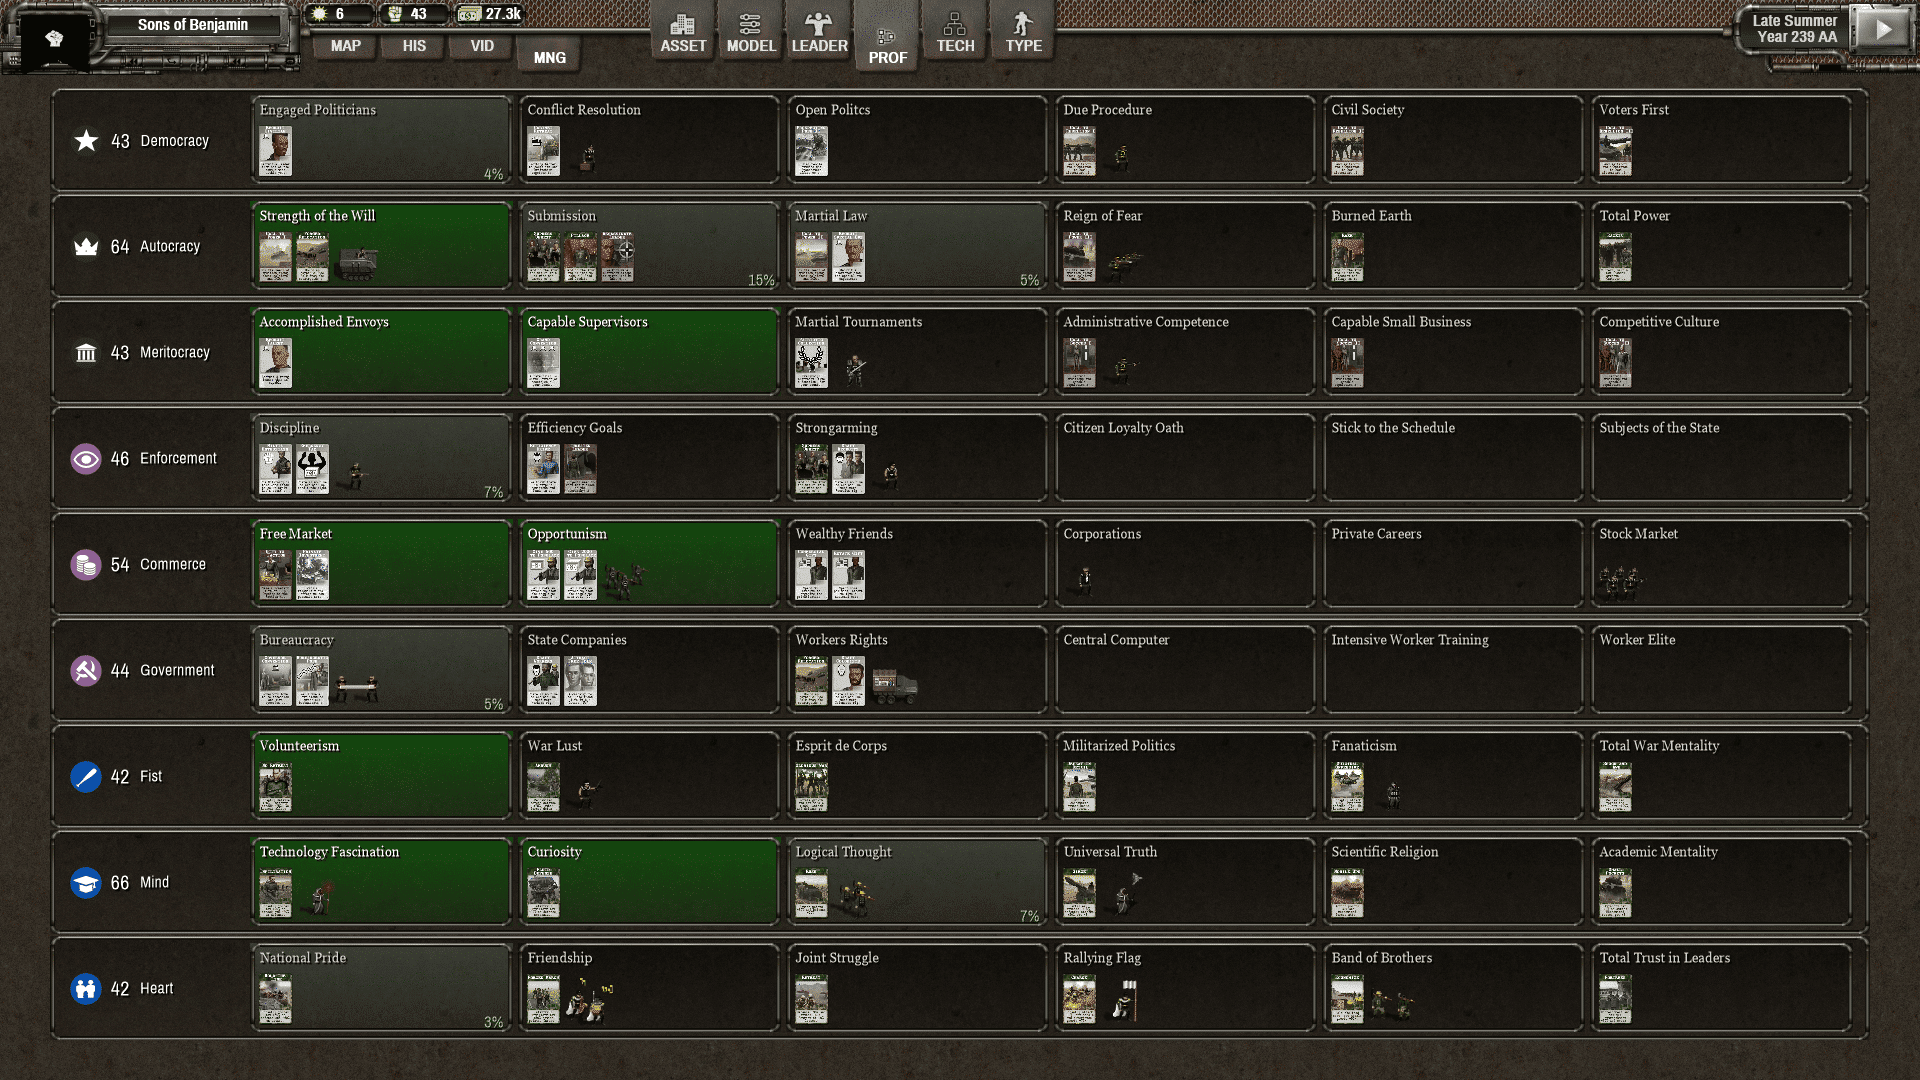Click the Commerce coins icon
Viewport: 1920px width, 1080px height.
[86, 565]
